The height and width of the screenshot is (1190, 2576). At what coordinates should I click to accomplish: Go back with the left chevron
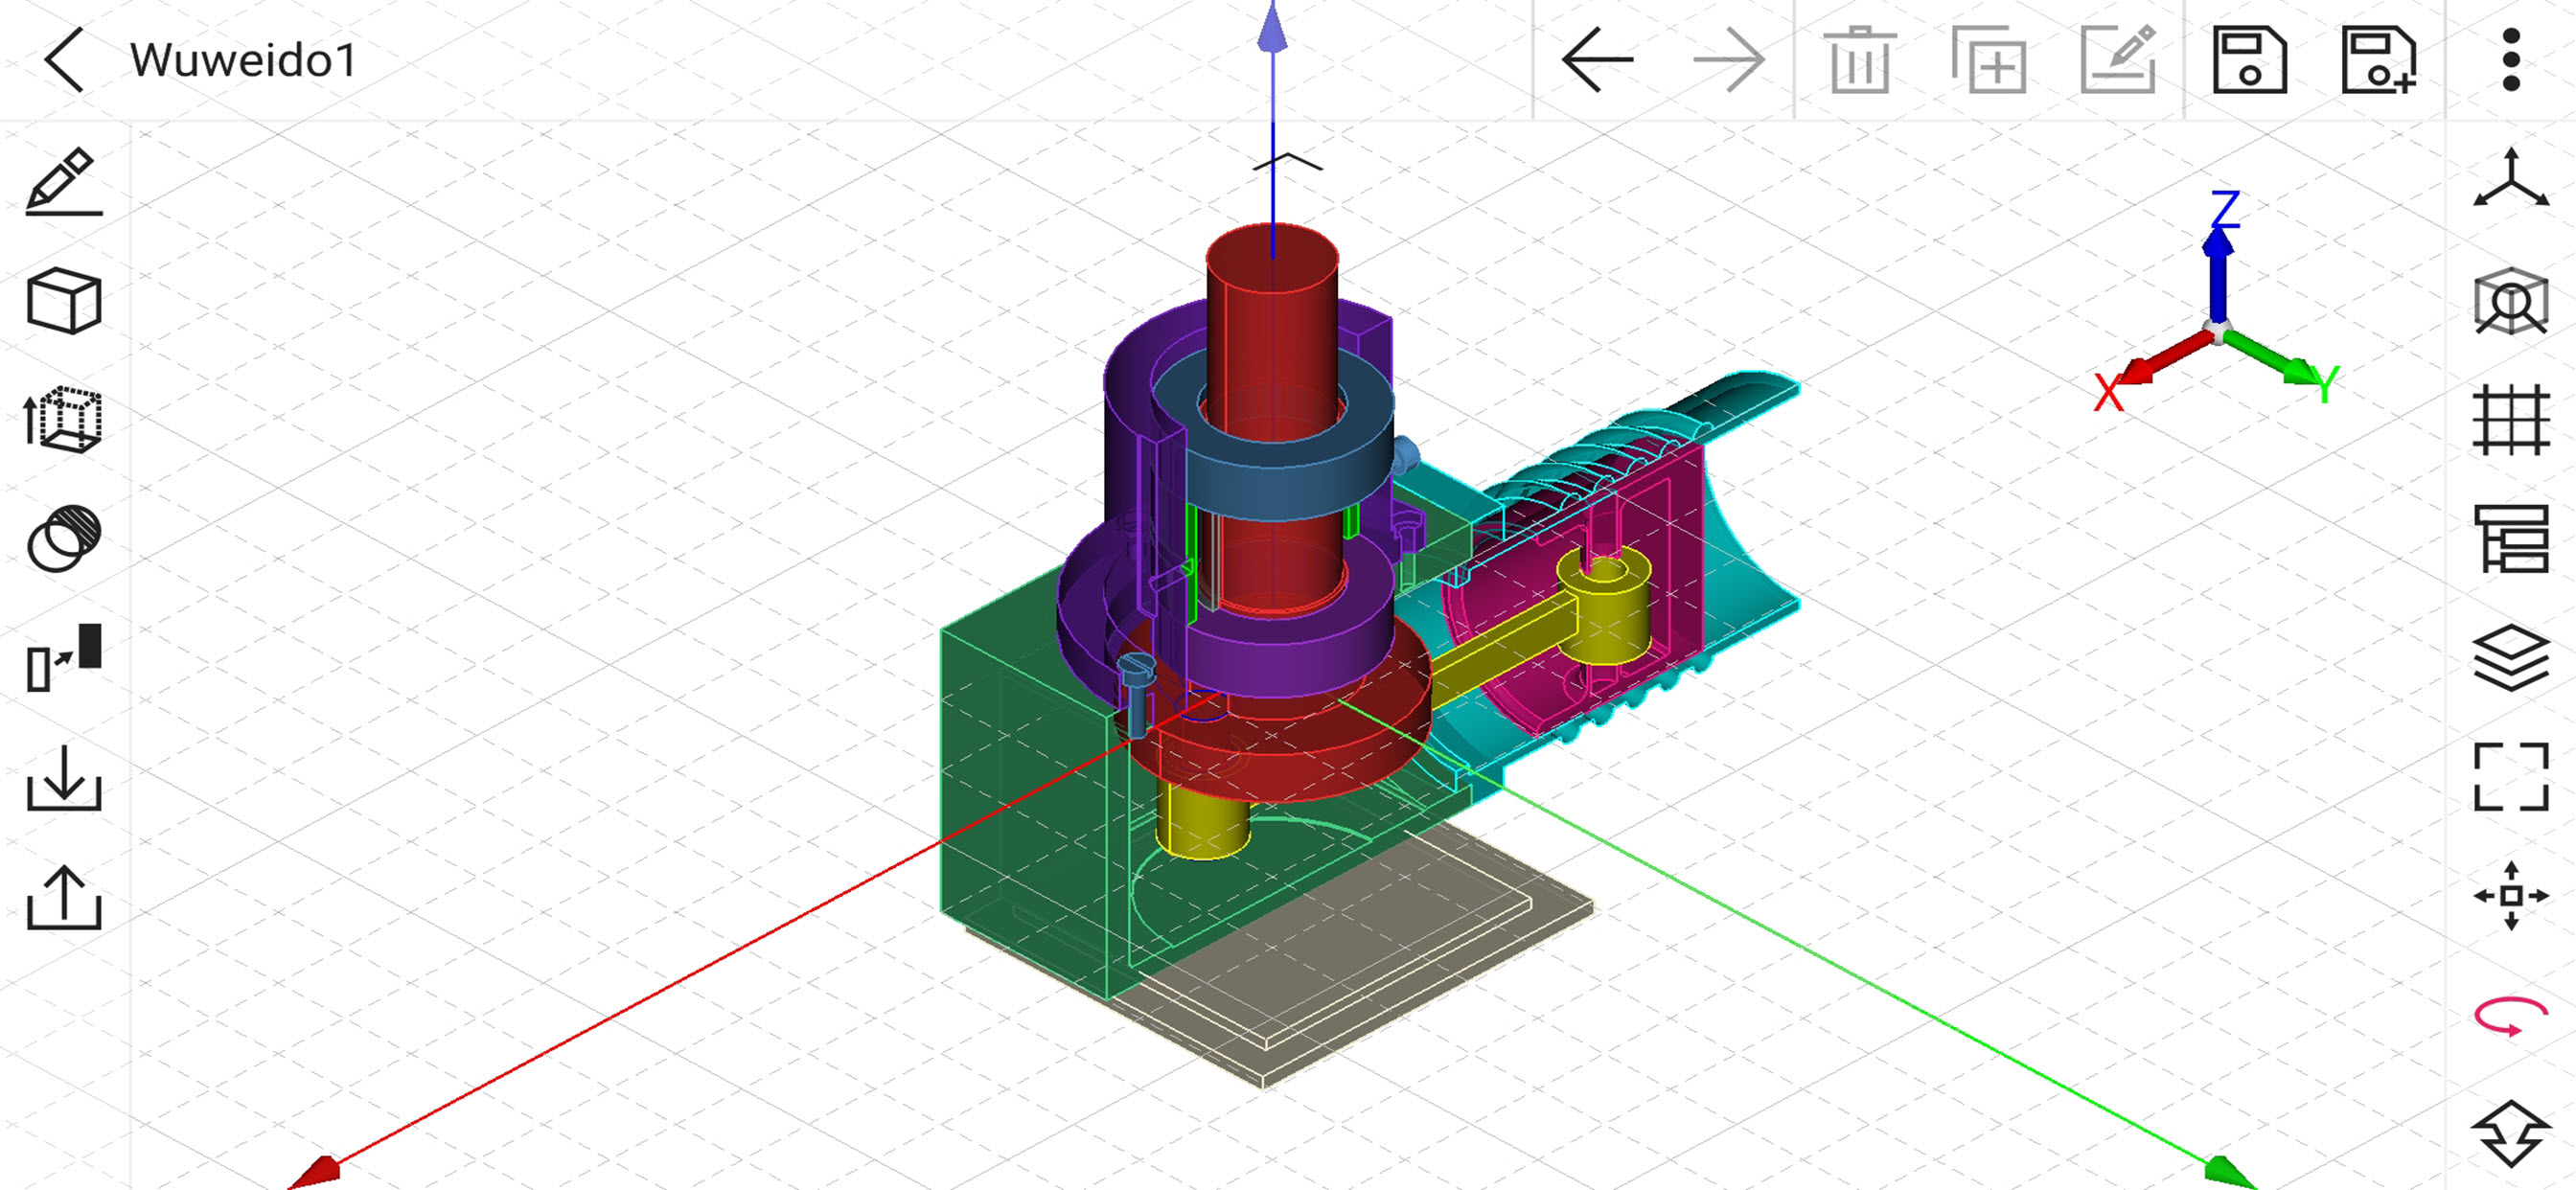point(64,60)
